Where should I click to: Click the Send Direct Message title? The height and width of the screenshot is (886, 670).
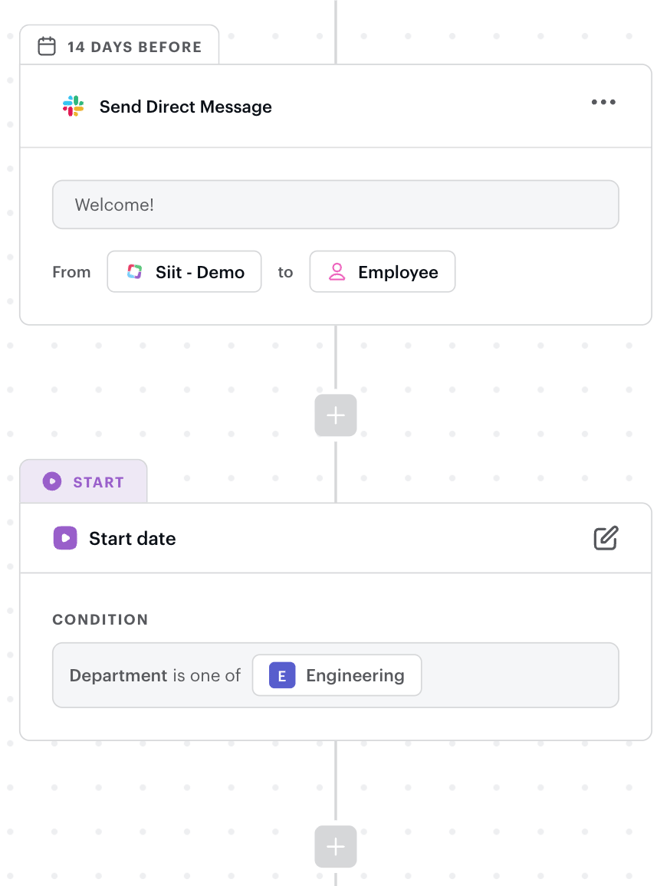[185, 107]
